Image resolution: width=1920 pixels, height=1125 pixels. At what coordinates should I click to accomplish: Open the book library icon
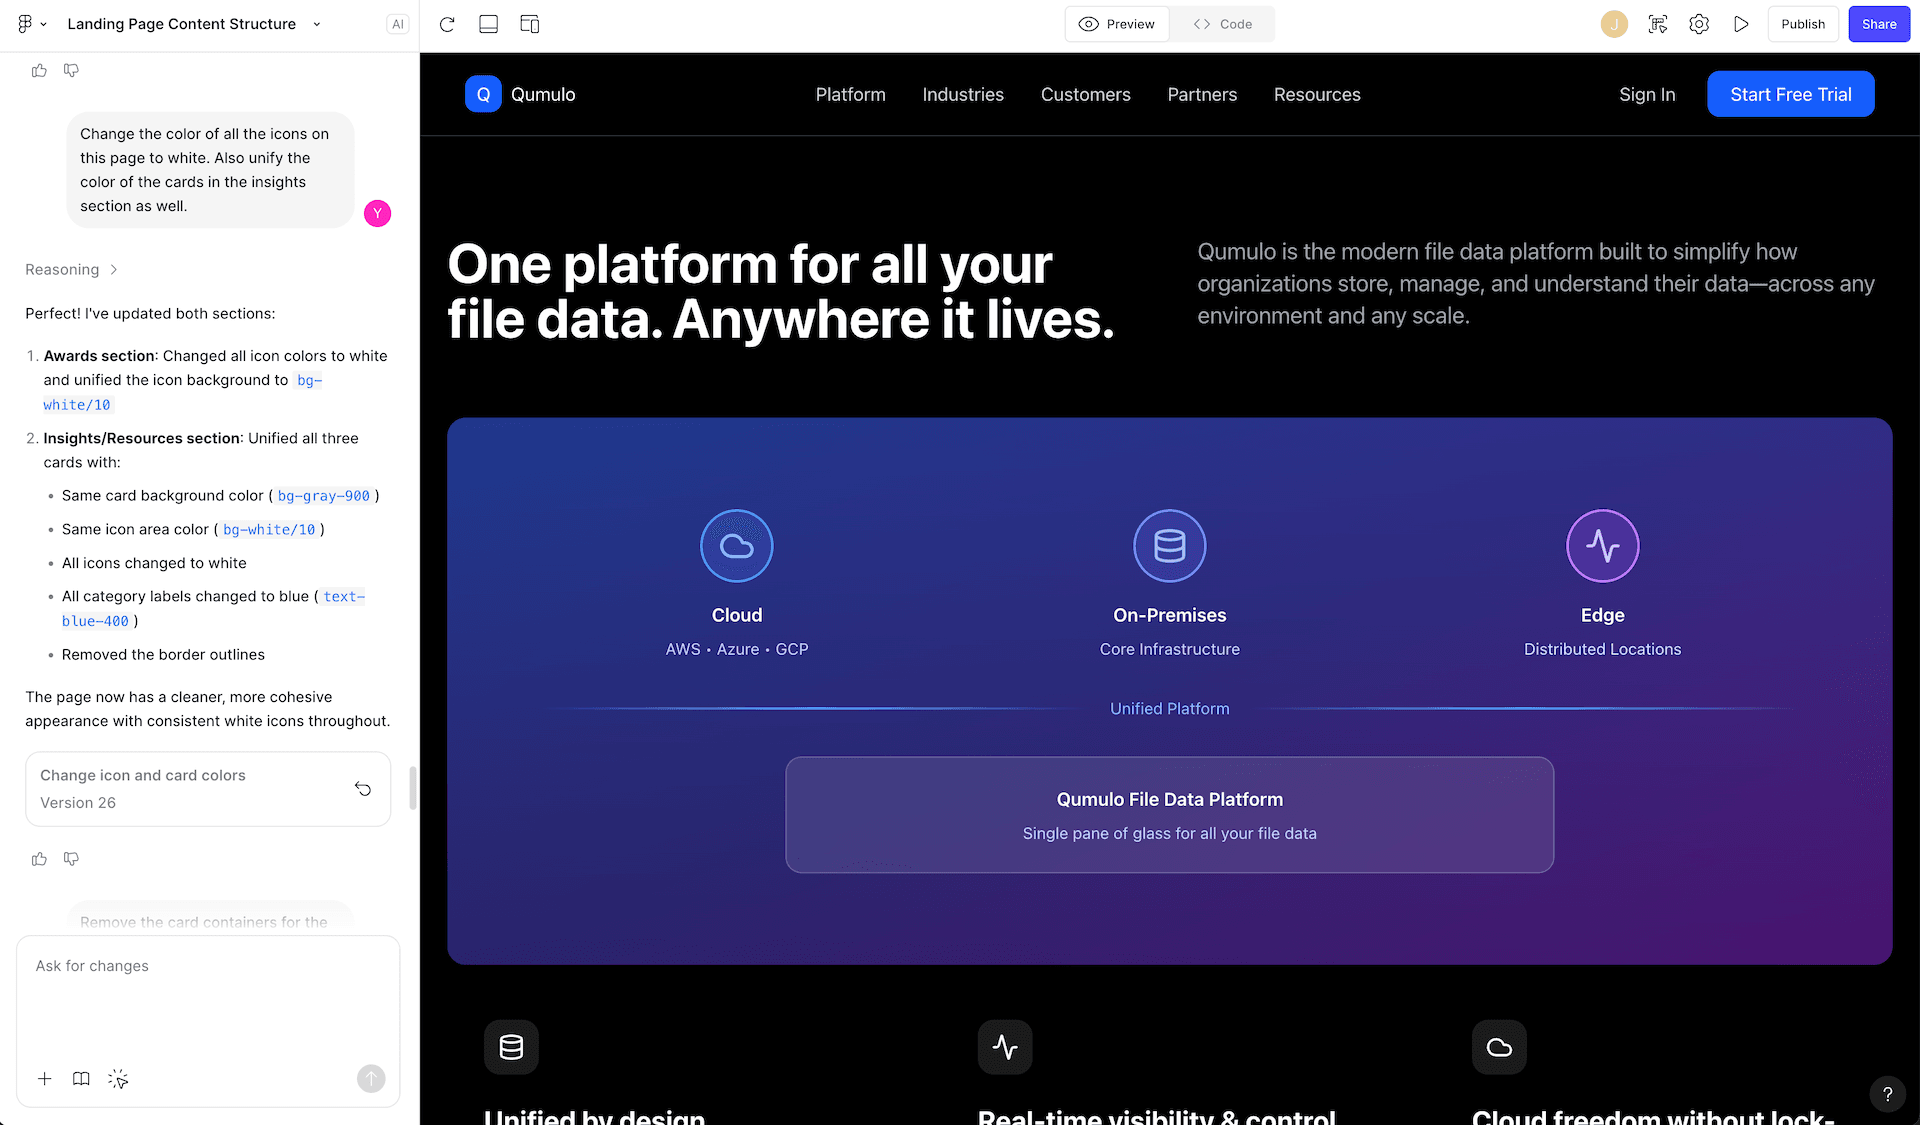tap(81, 1079)
